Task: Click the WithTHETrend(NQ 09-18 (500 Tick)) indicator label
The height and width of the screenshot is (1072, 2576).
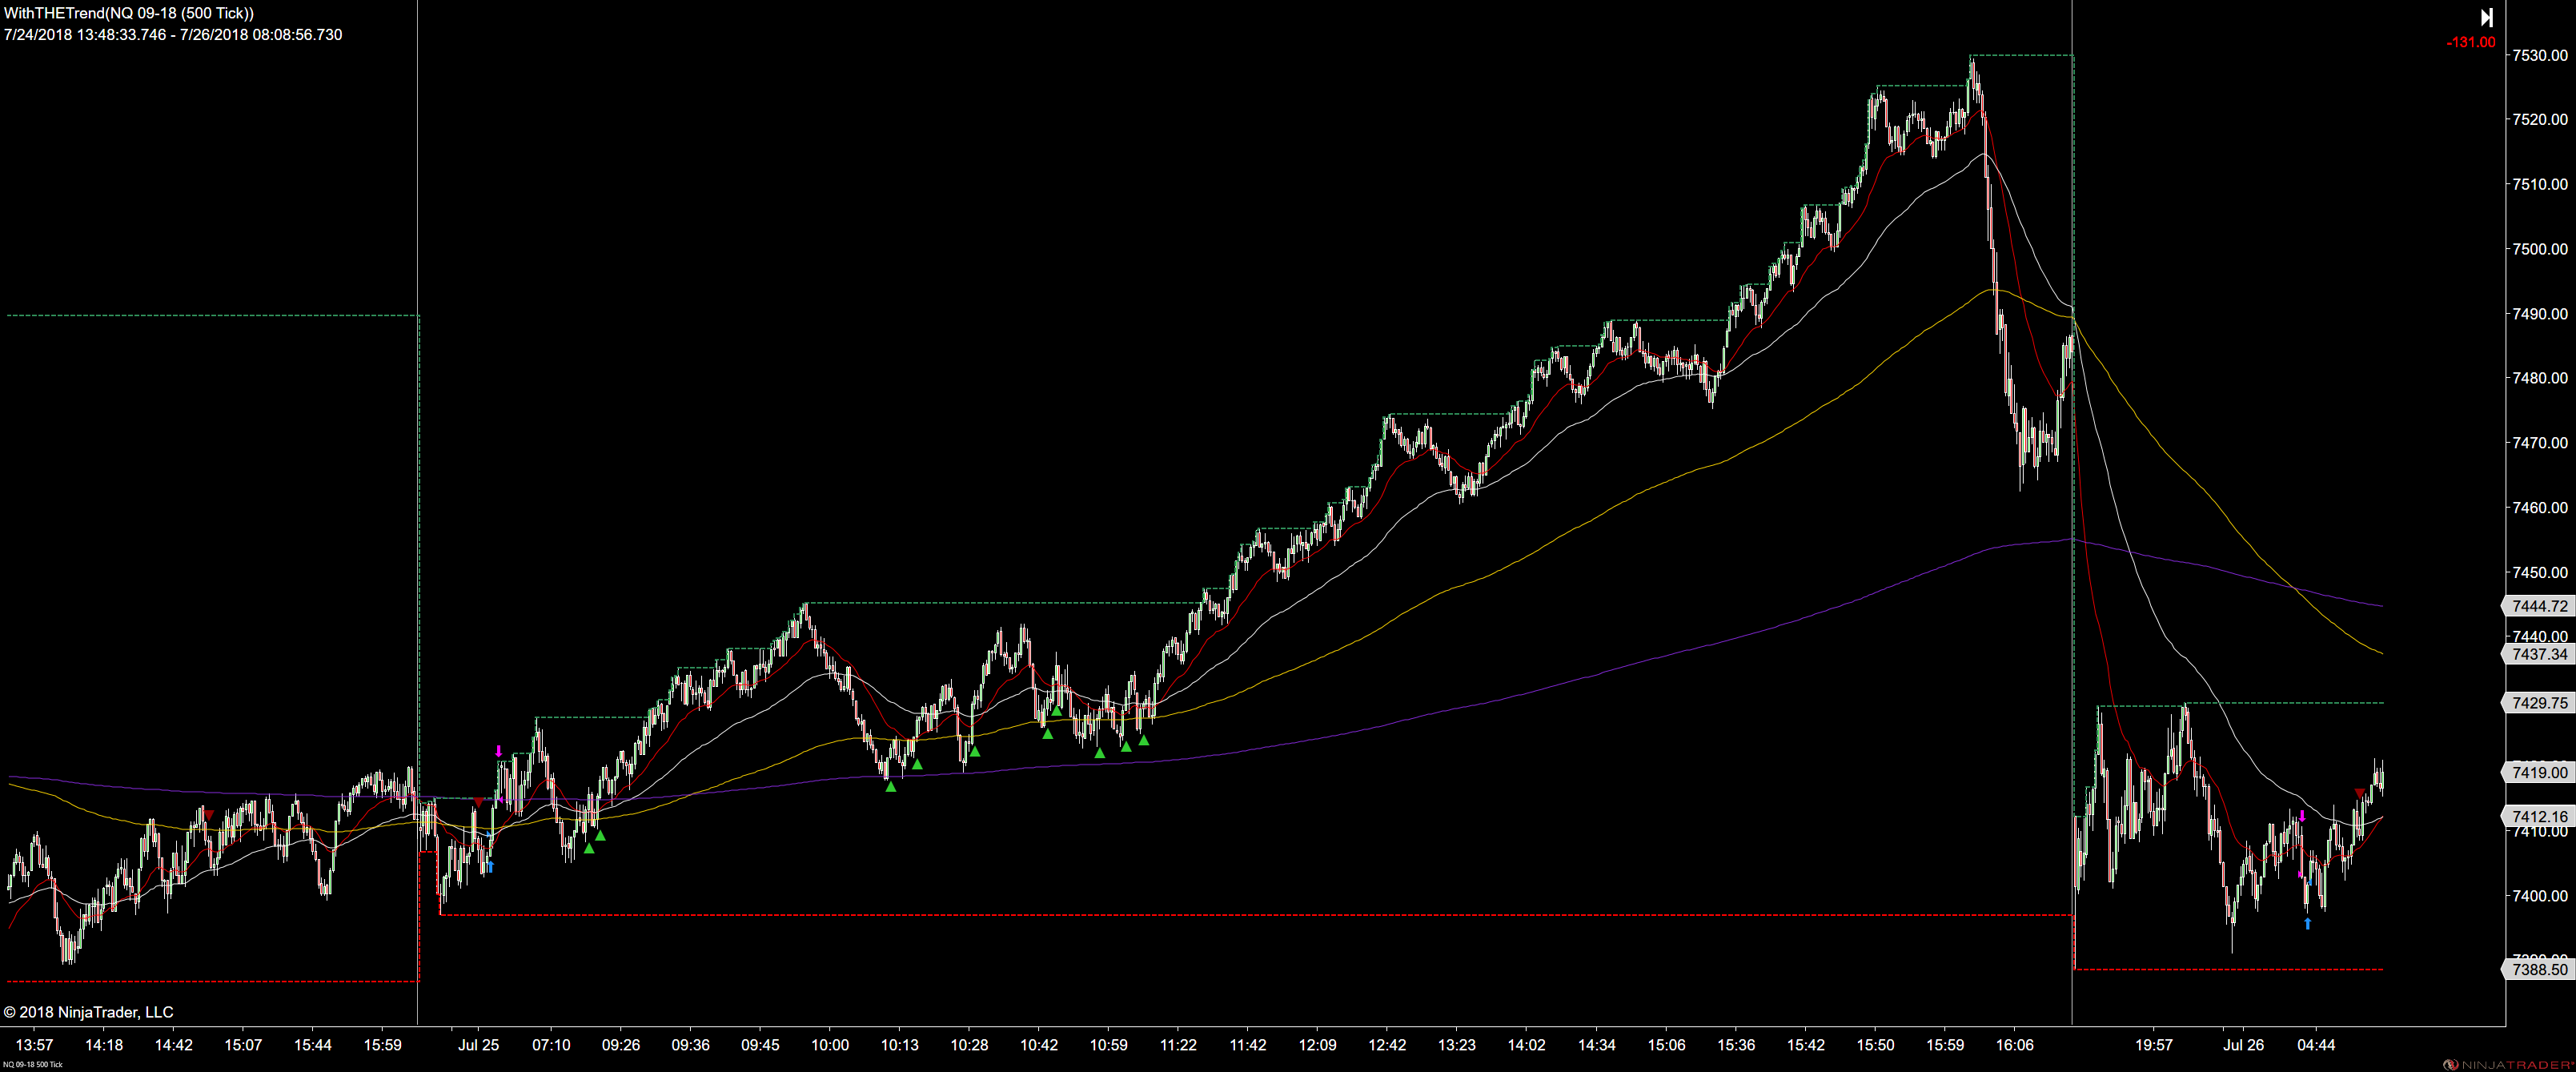Action: (x=129, y=13)
